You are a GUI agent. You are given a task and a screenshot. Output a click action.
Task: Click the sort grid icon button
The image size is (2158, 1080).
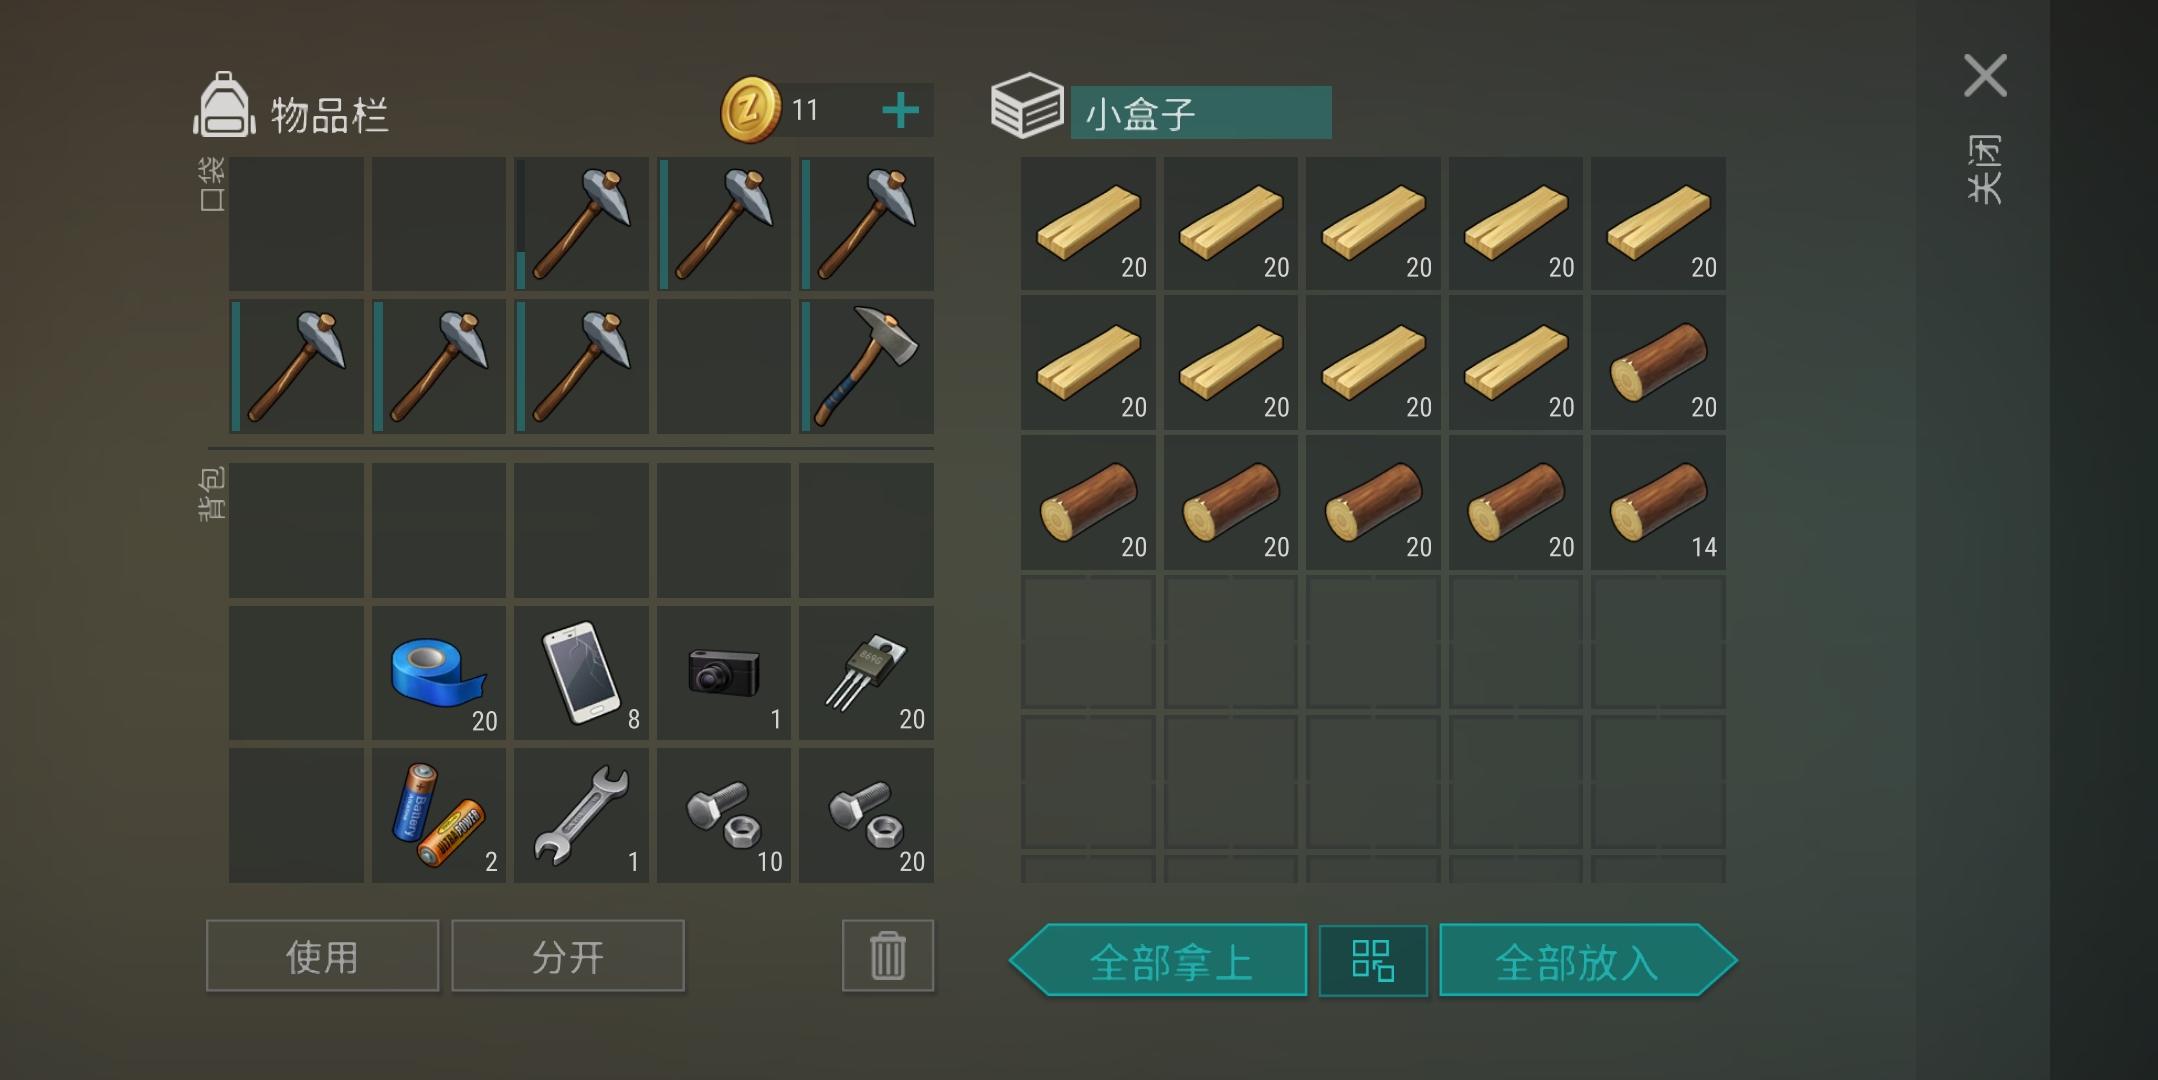pyautogui.click(x=1373, y=960)
